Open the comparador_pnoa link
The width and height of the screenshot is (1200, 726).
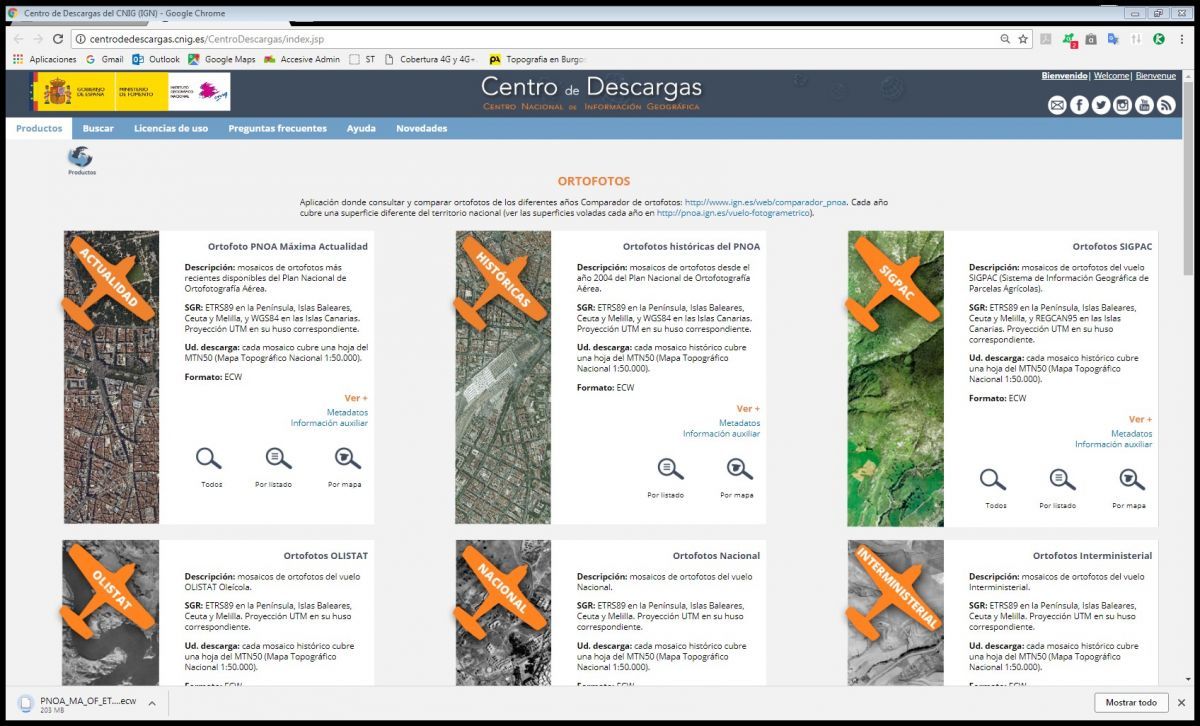(x=765, y=202)
